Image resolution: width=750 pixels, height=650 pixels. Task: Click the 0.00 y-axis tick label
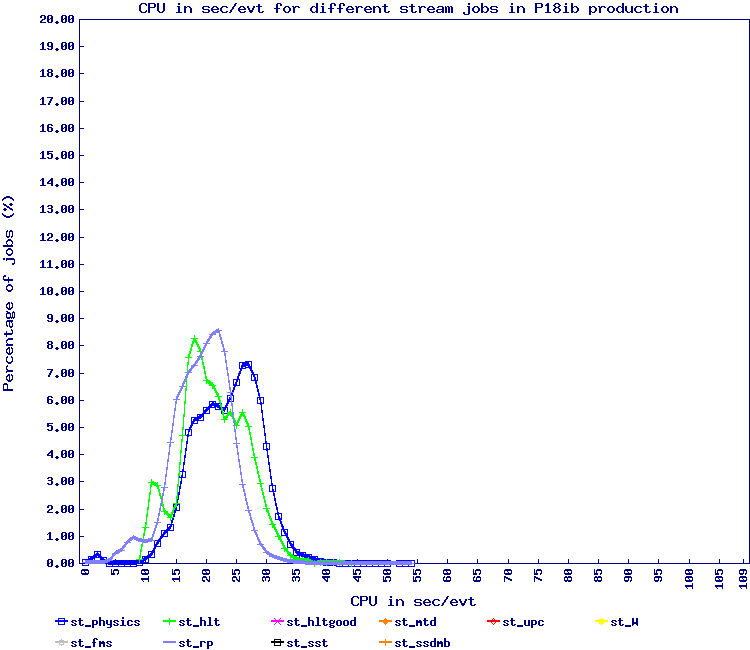pos(60,563)
